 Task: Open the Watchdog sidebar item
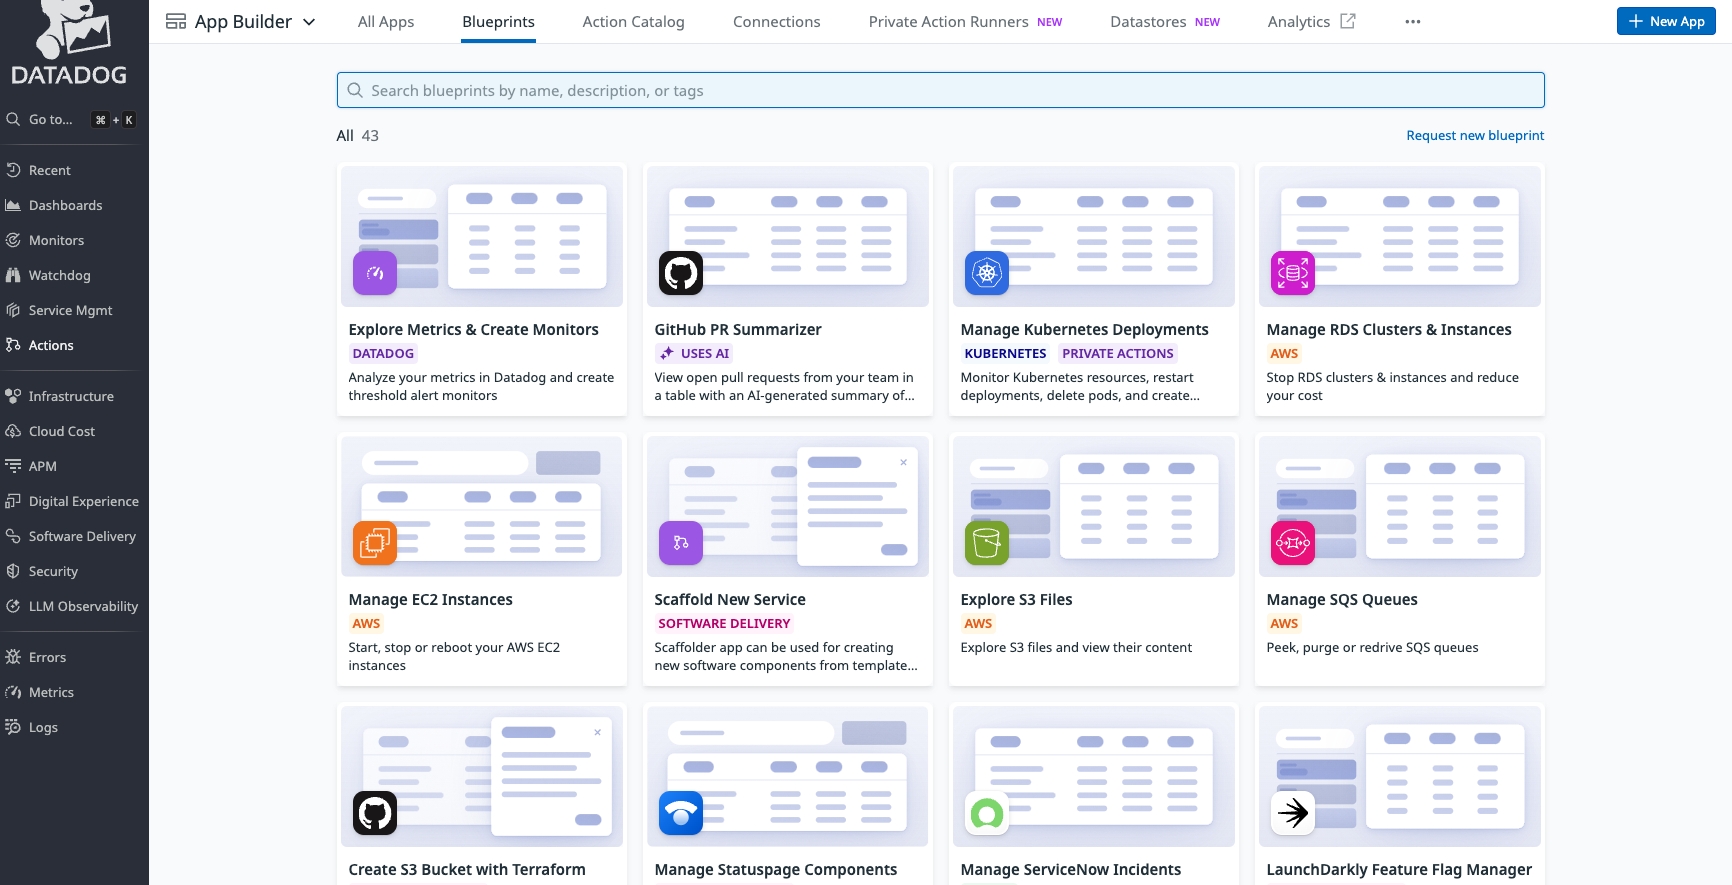pyautogui.click(x=59, y=275)
